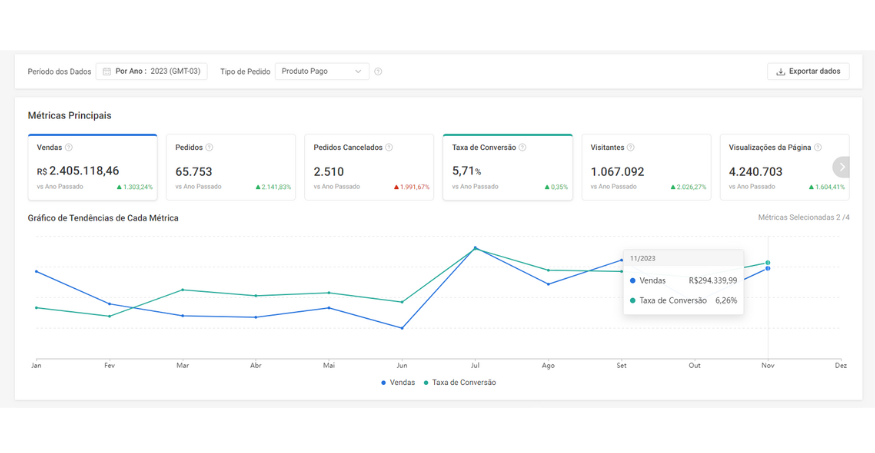Click the Jul peak data point
Viewport: 875px width, 453px height.
[x=475, y=248]
